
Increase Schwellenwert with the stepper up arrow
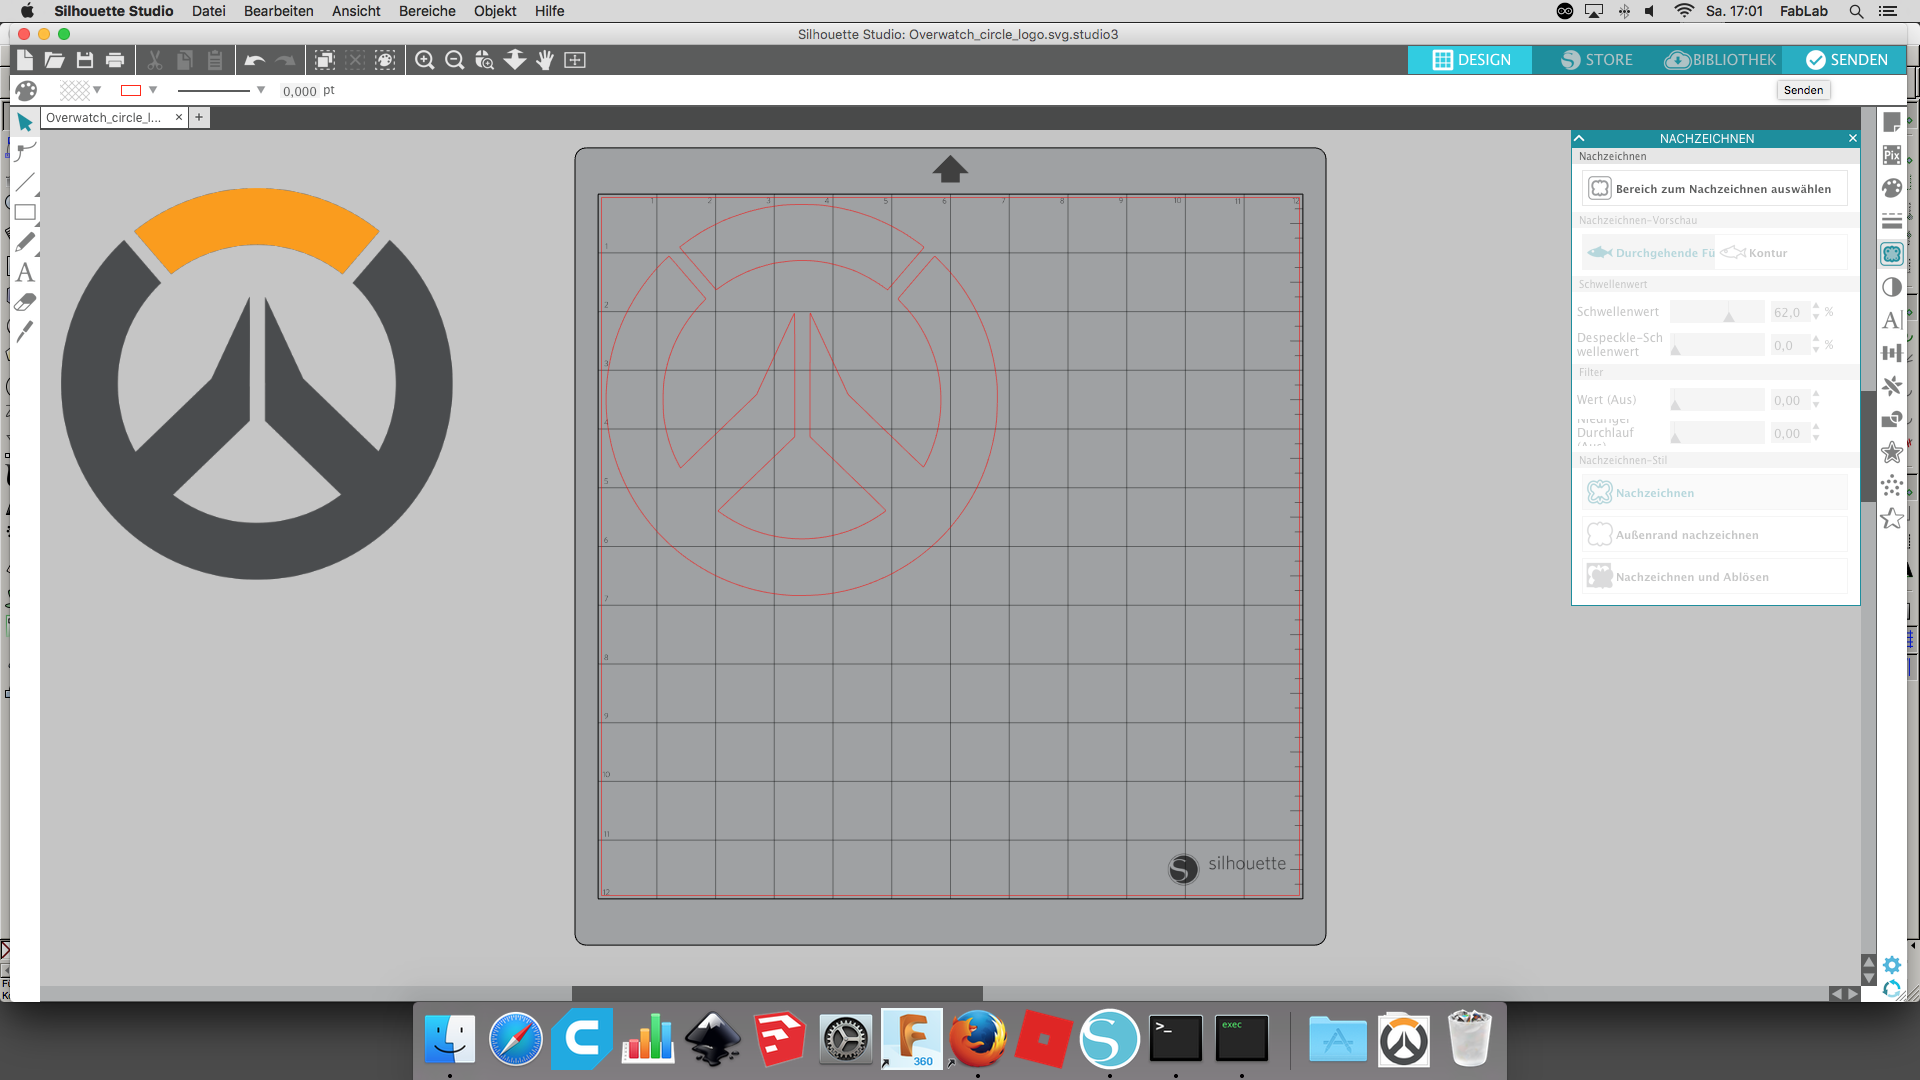click(1816, 307)
